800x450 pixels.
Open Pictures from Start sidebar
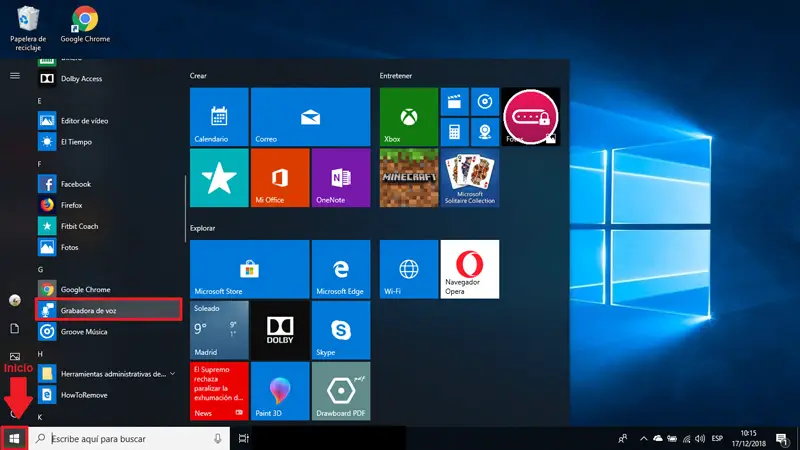coord(15,357)
